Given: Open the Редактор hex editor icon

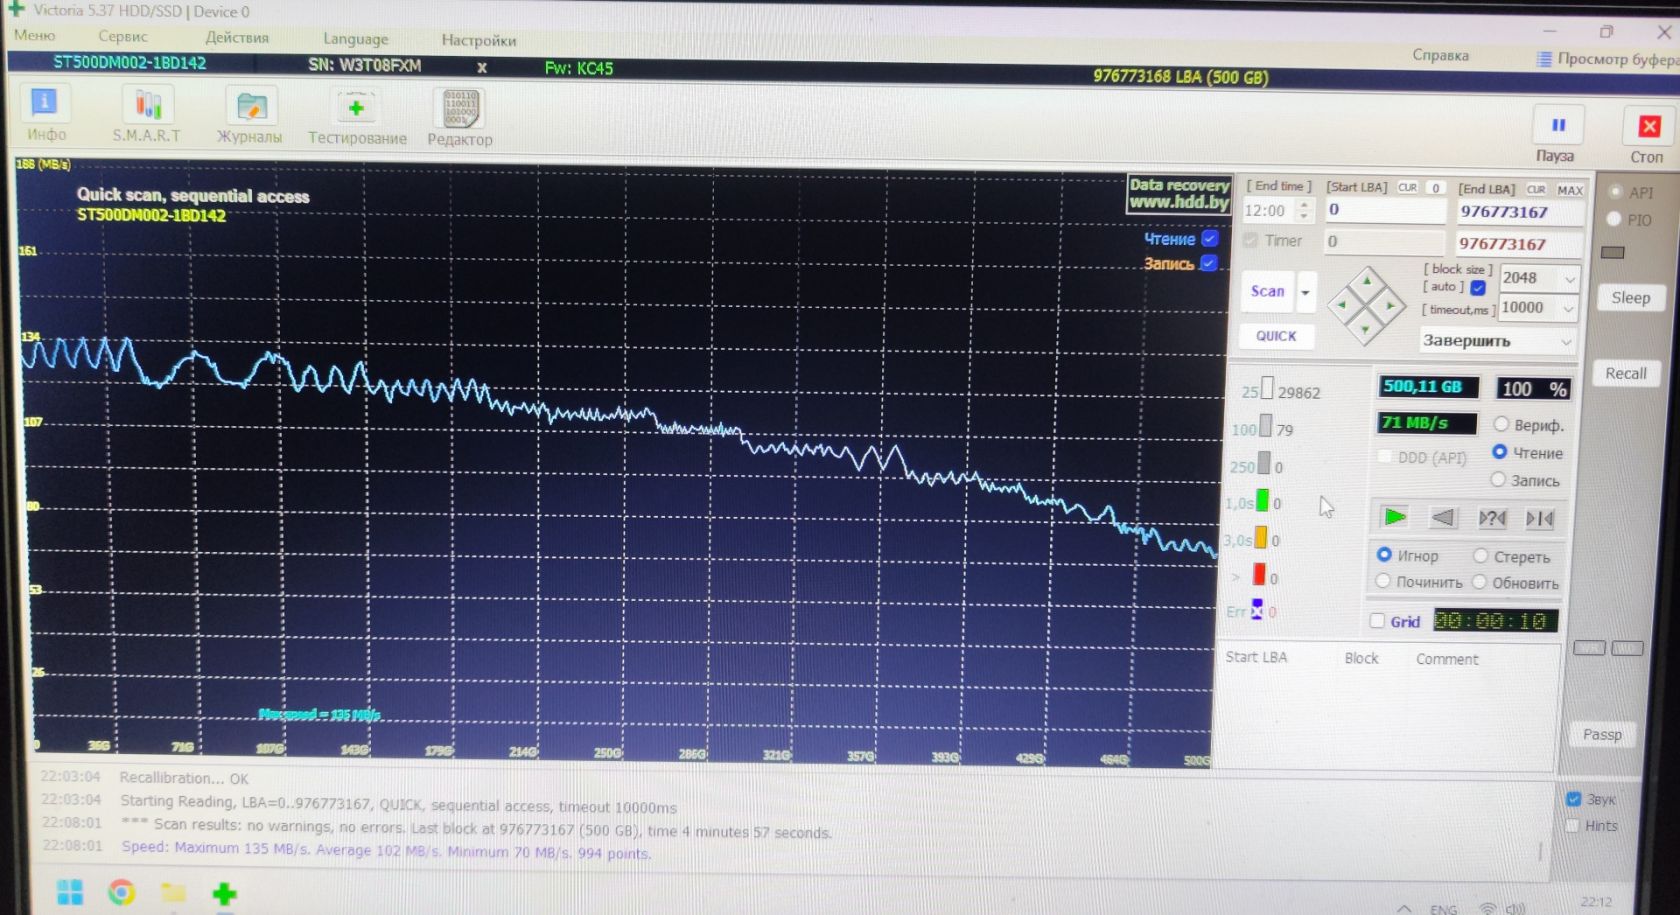Looking at the screenshot, I should tap(460, 109).
